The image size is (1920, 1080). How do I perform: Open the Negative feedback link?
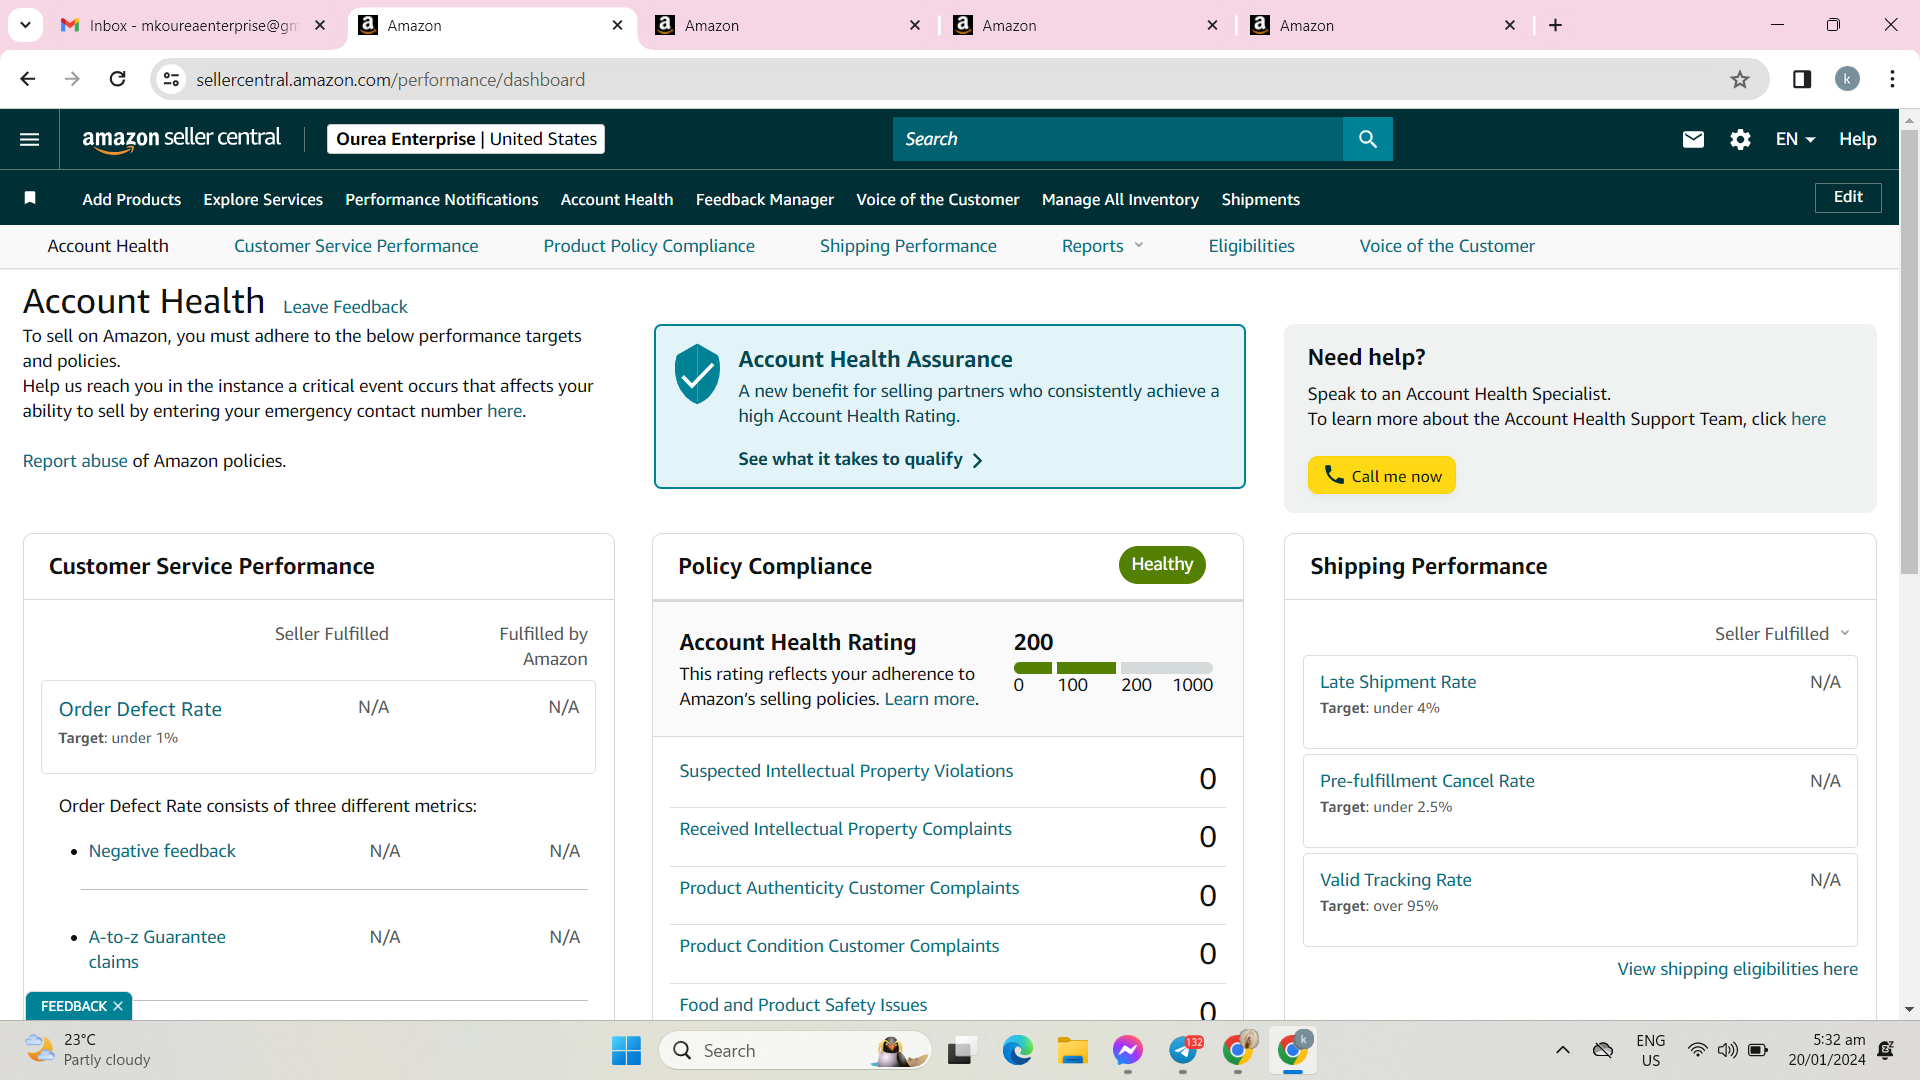pos(162,851)
